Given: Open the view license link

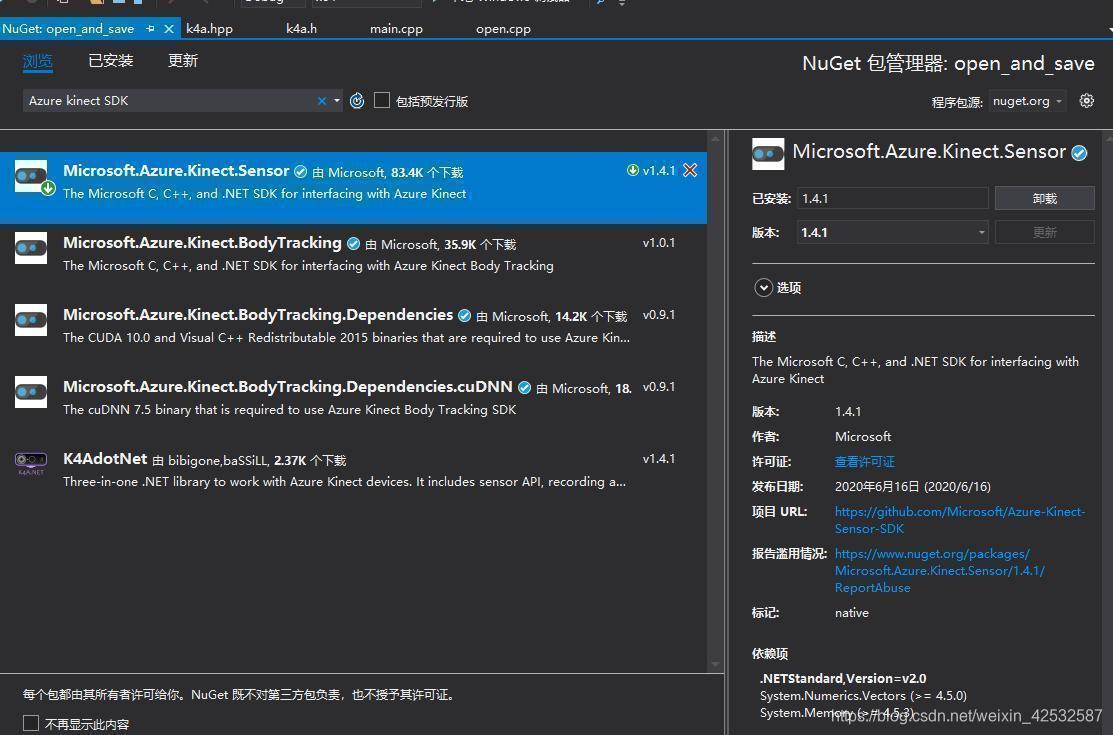Looking at the screenshot, I should click(865, 462).
